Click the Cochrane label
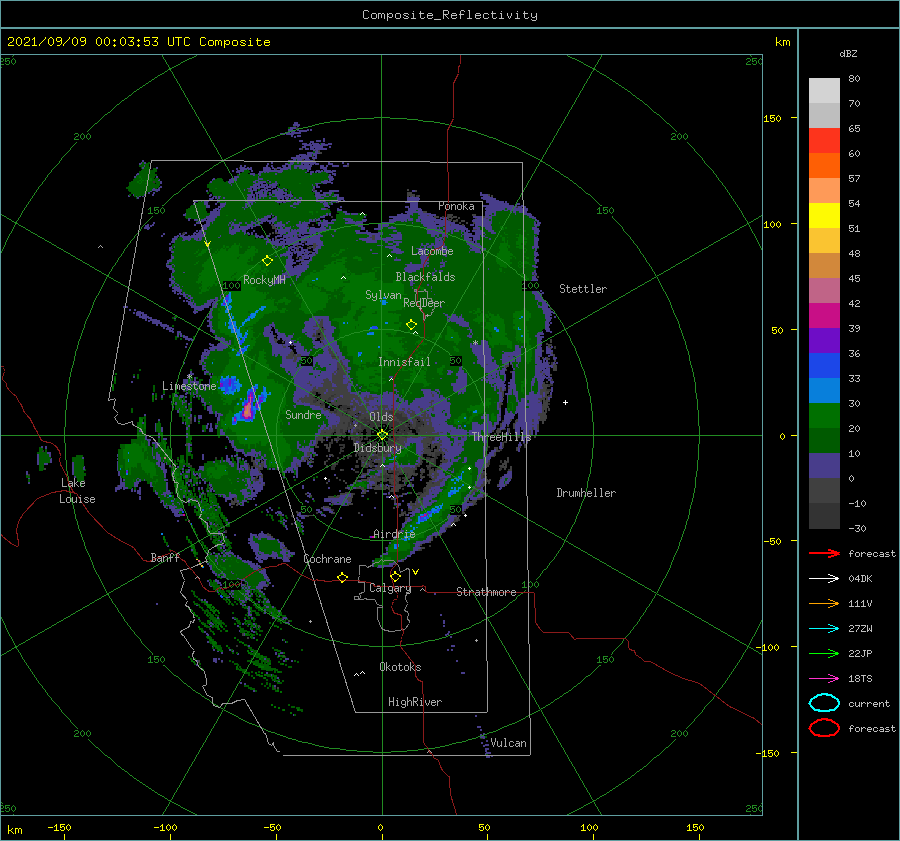Screen dimensions: 900x841 click(327, 559)
